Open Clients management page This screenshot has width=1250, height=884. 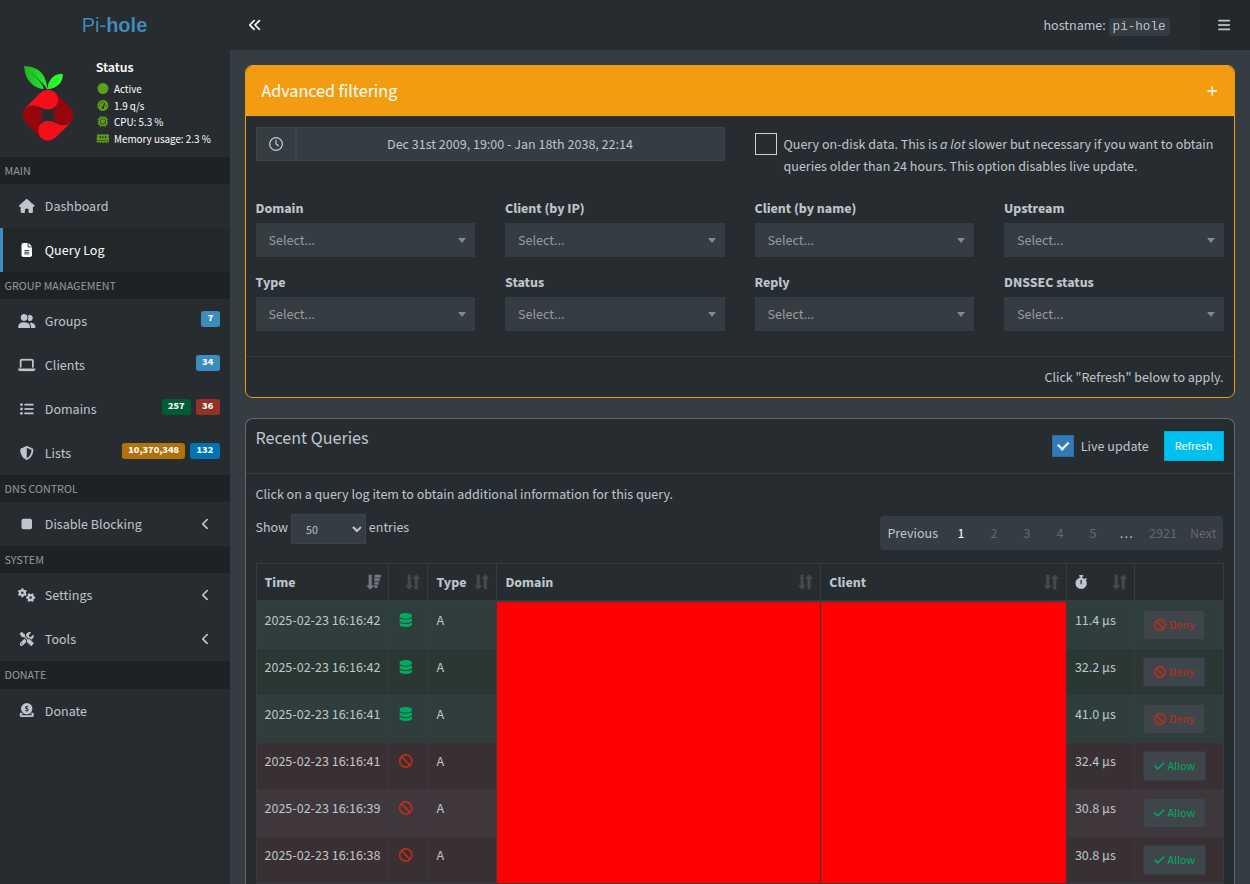click(x=115, y=365)
